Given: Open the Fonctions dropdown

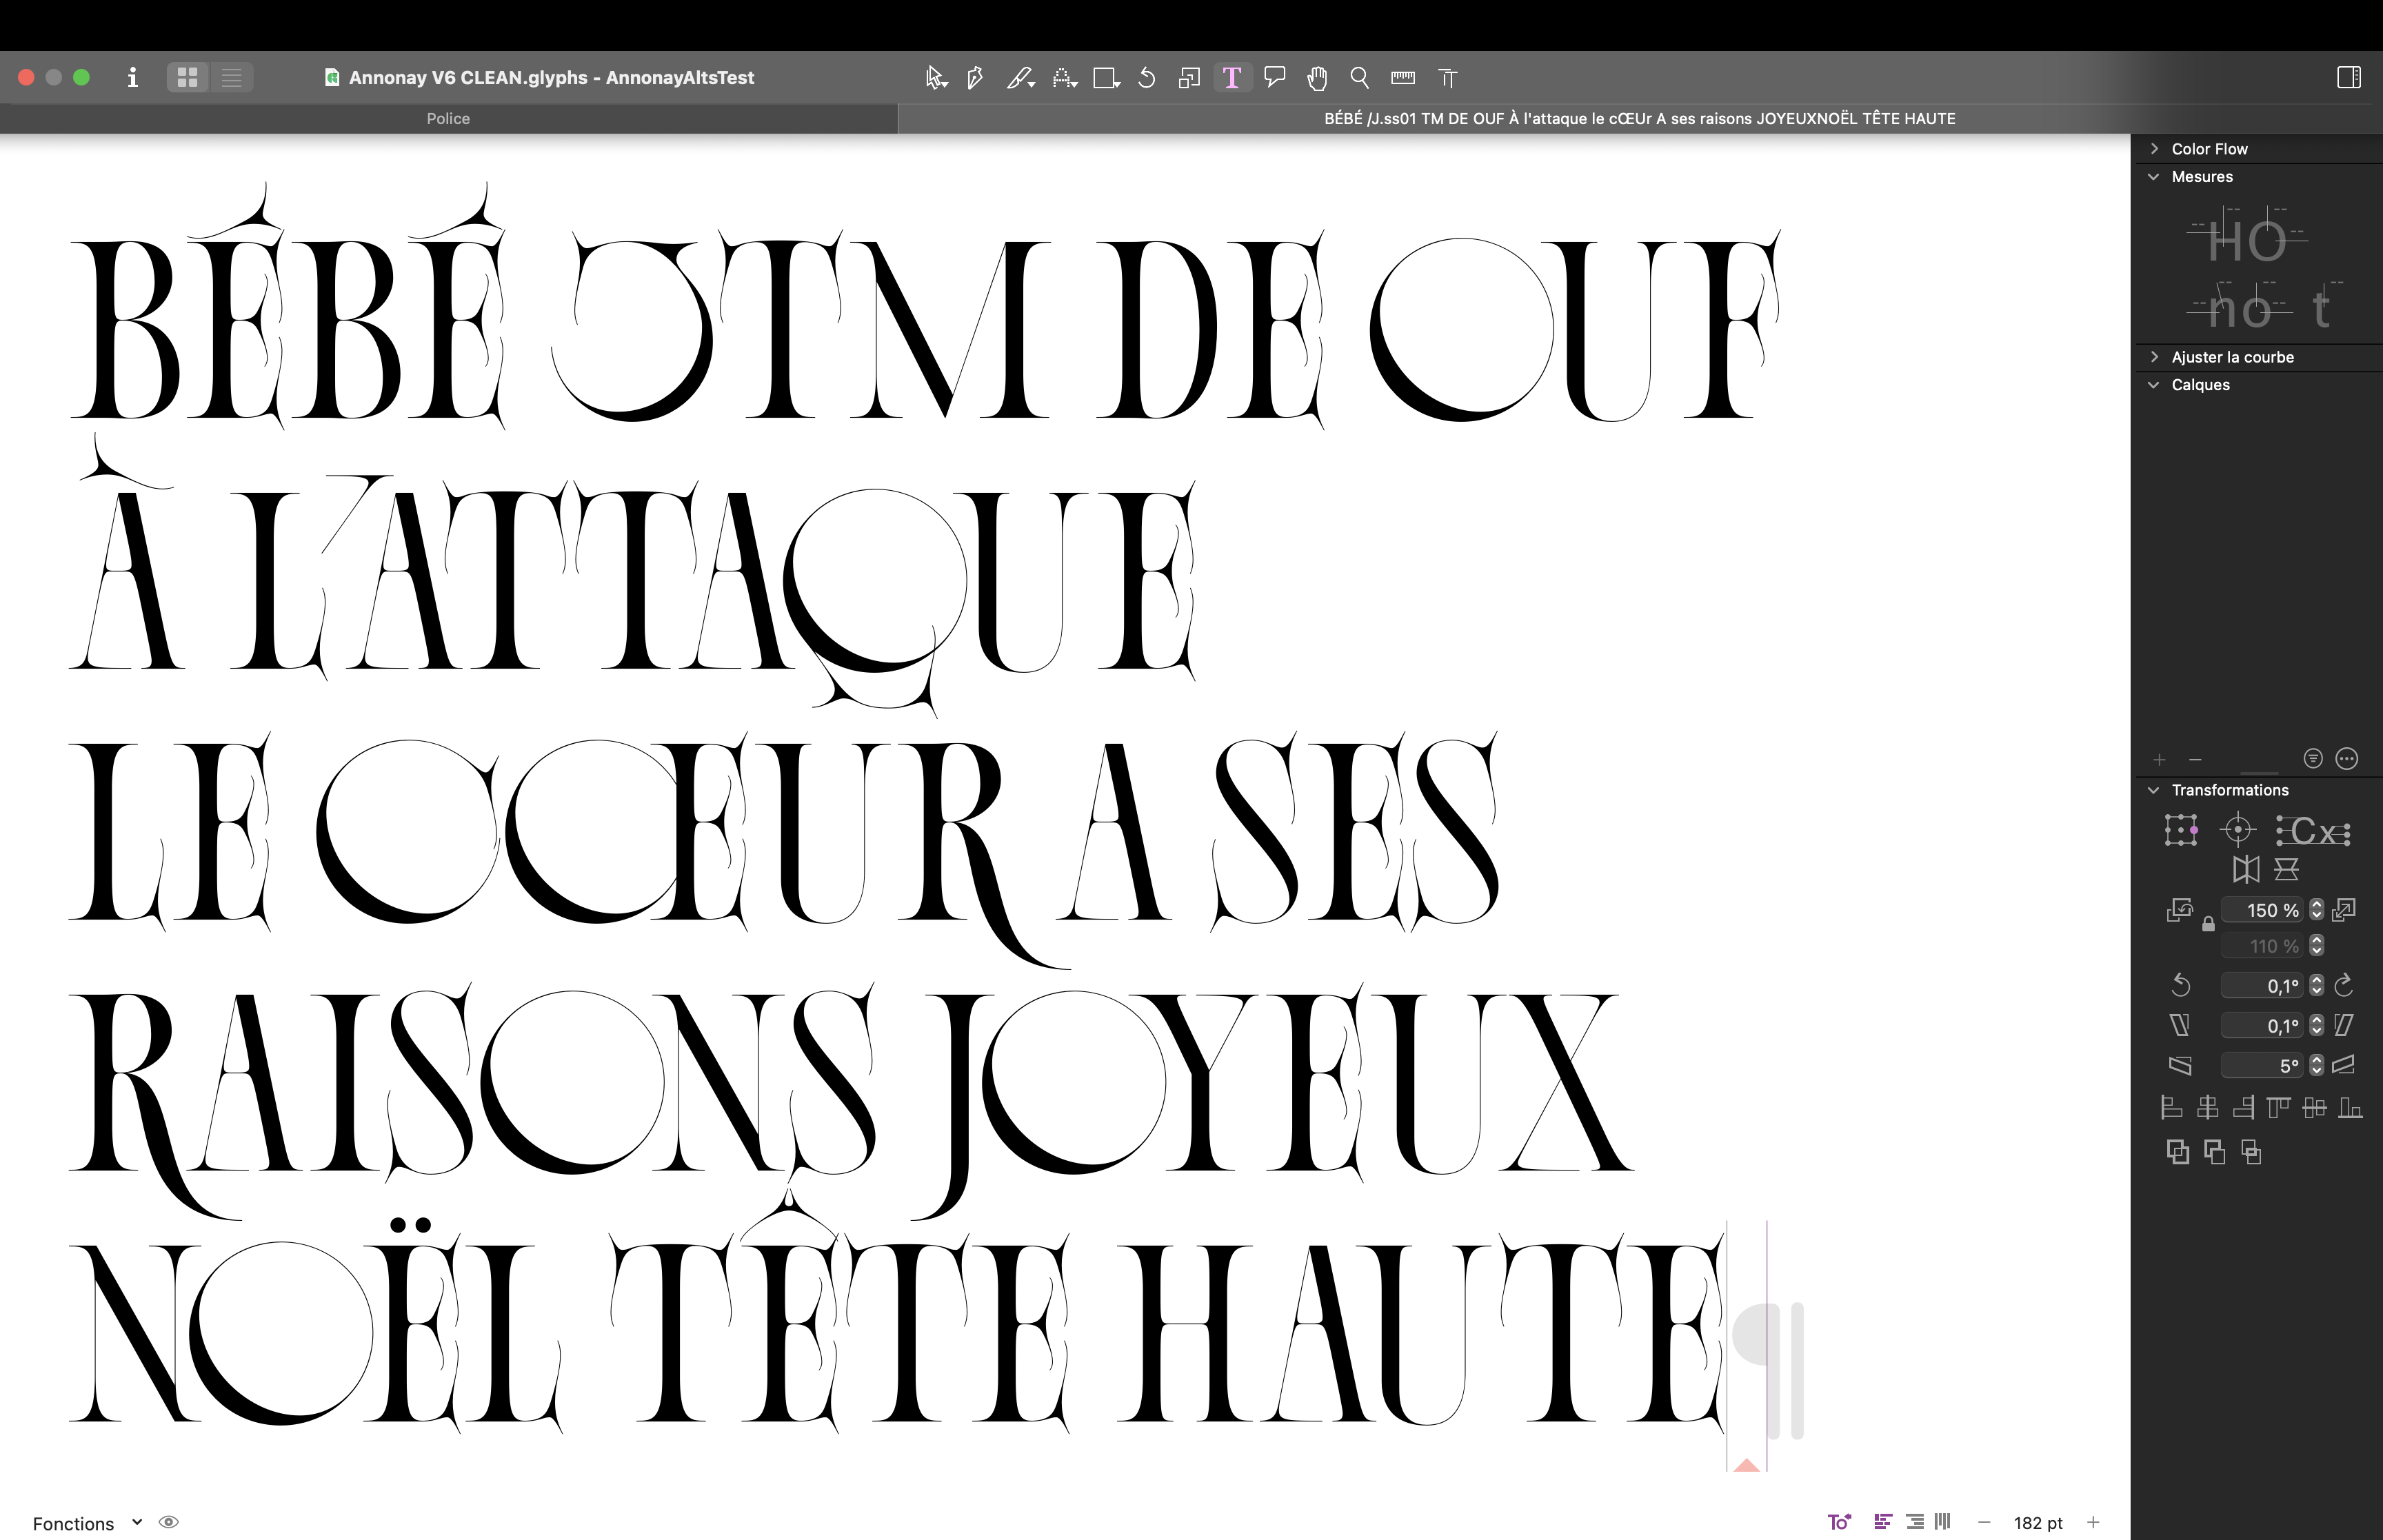Looking at the screenshot, I should [87, 1523].
